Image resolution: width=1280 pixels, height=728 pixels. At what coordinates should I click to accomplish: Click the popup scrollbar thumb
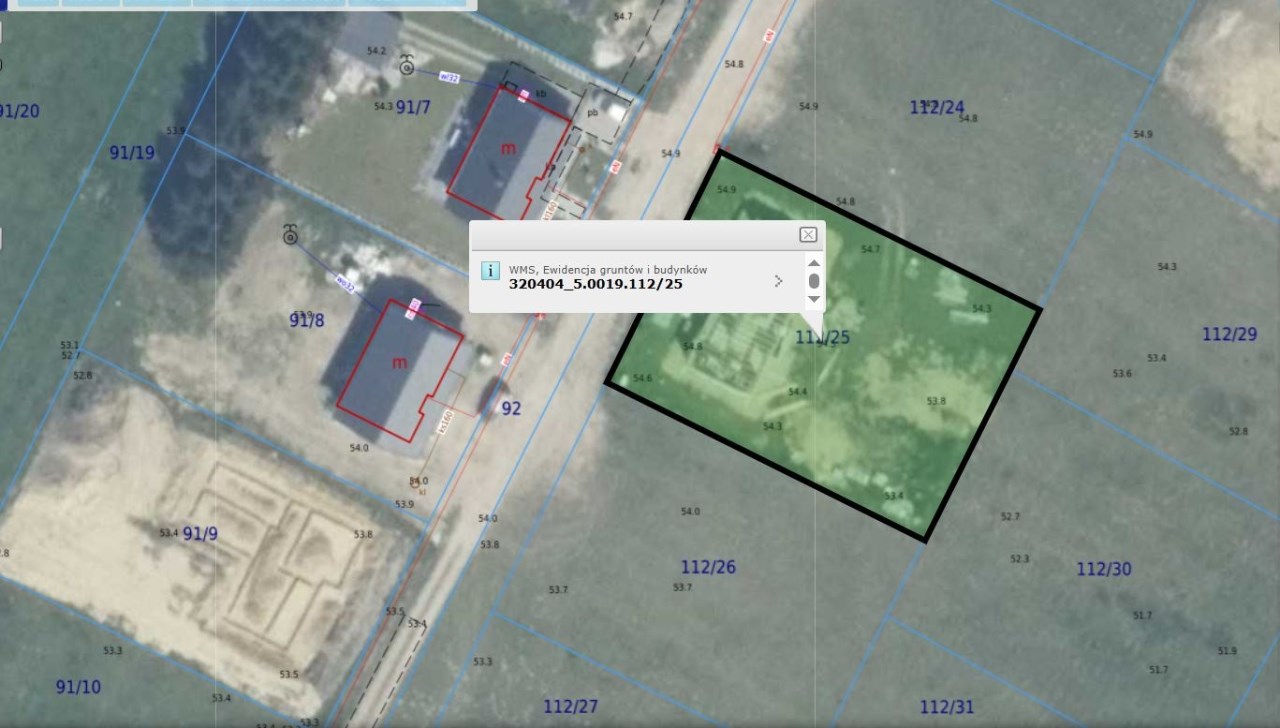point(814,280)
